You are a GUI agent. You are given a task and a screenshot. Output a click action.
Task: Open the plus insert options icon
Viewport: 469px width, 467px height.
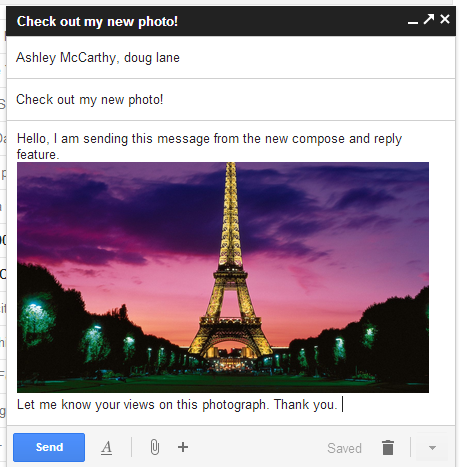[x=183, y=447]
